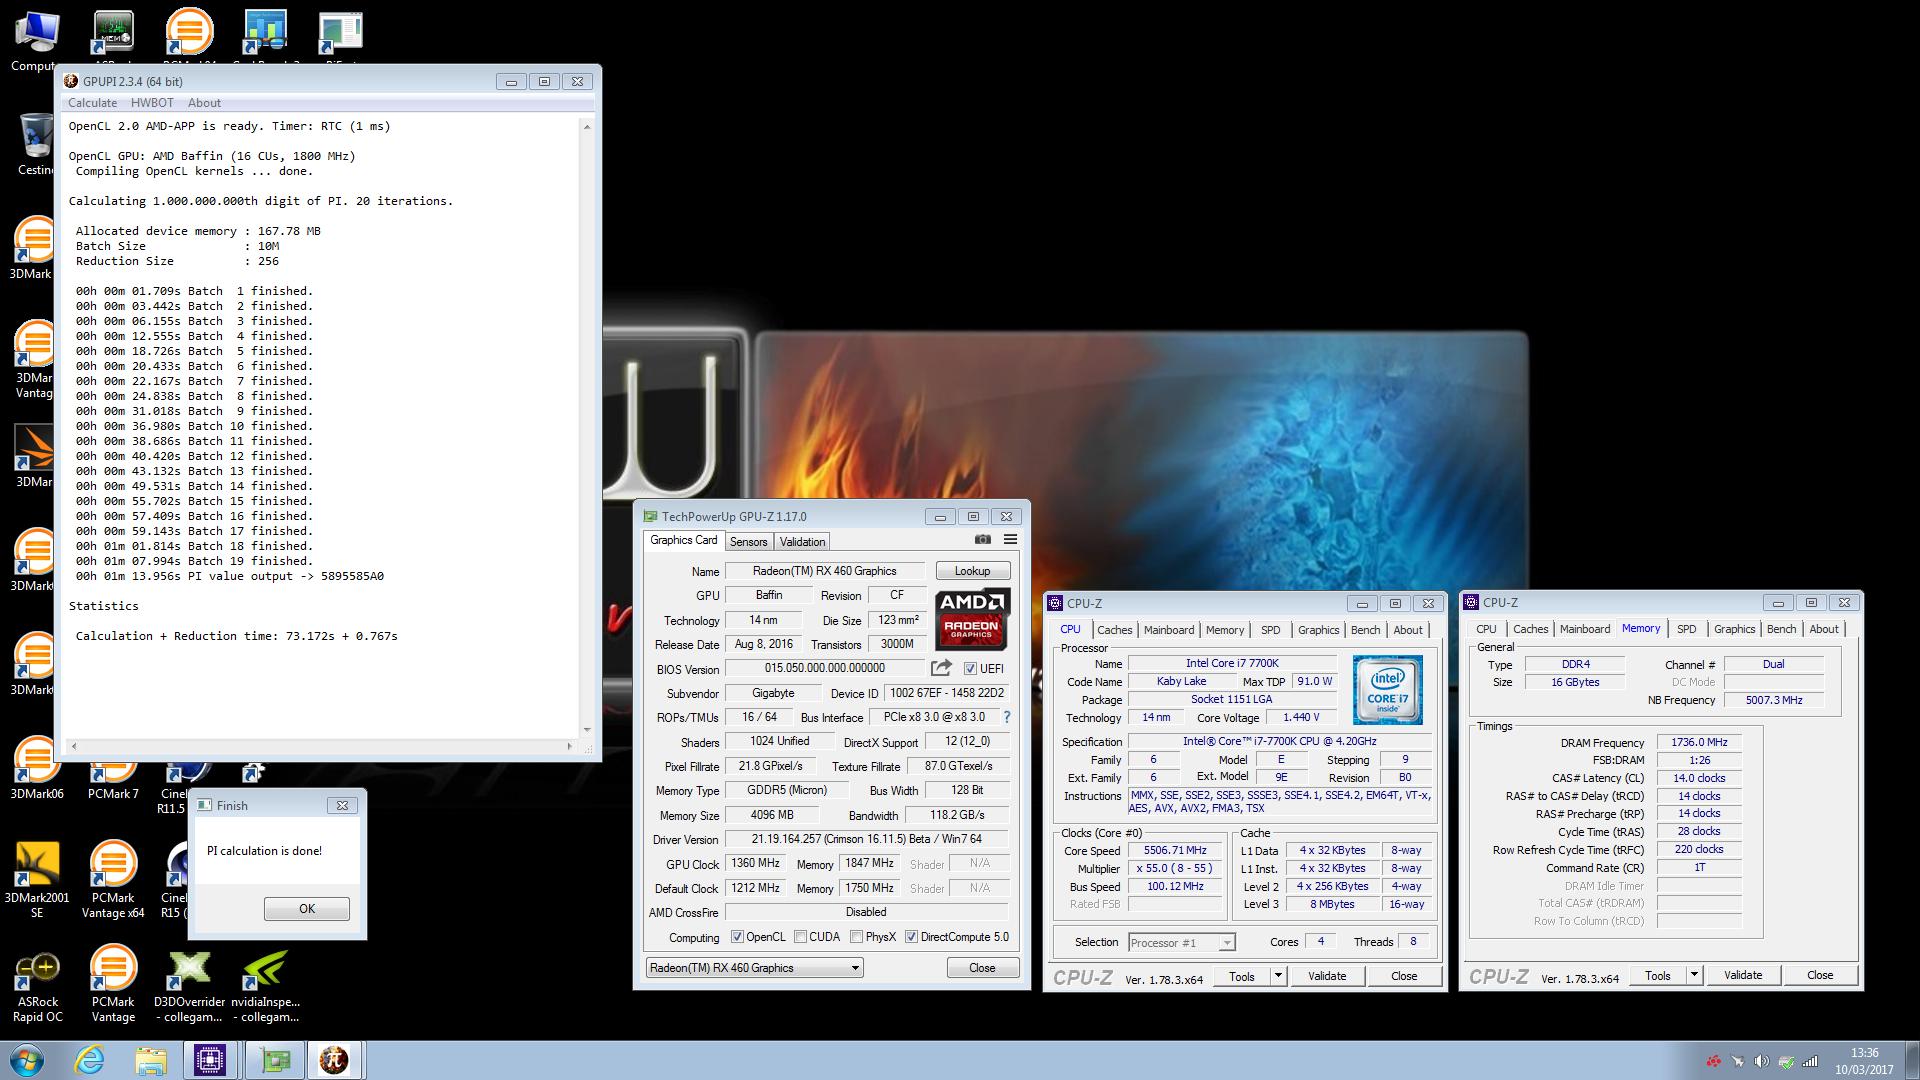Open Caches tab in left CPU-Z window

pyautogui.click(x=1114, y=630)
